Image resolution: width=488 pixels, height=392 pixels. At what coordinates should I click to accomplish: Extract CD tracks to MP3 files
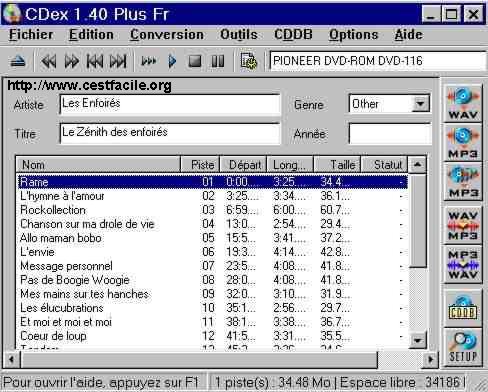click(x=463, y=143)
